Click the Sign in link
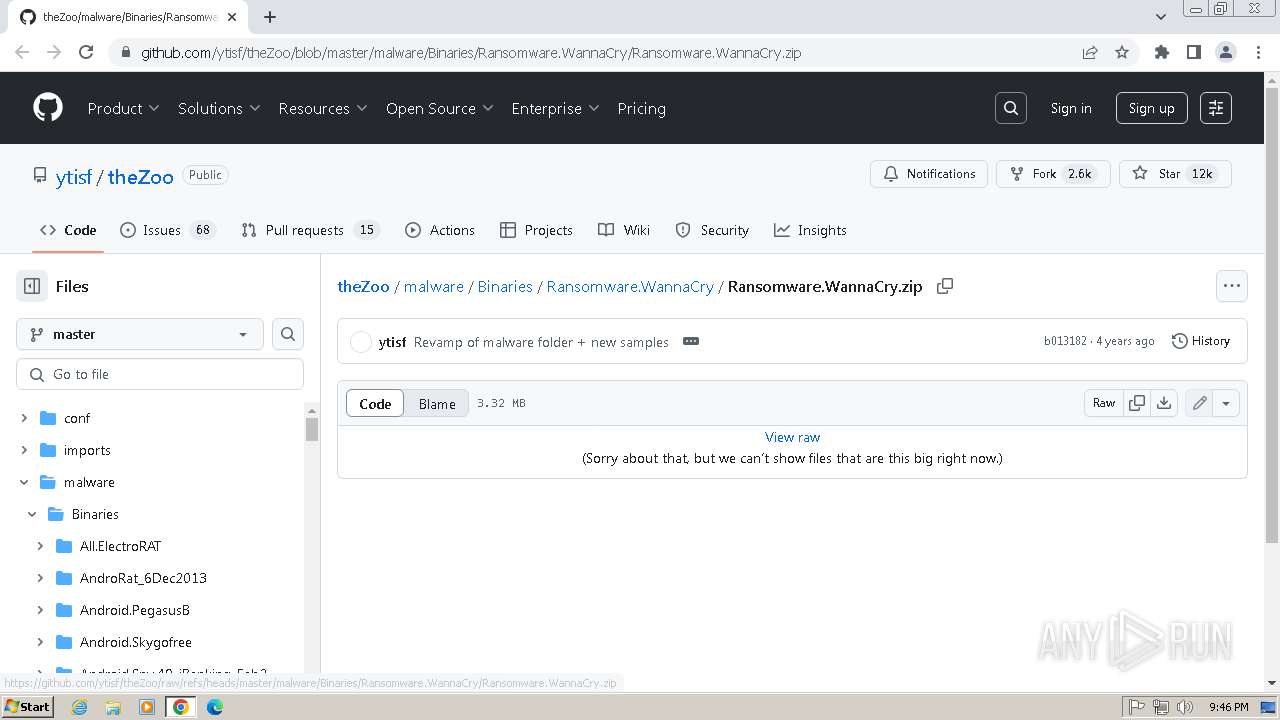The width and height of the screenshot is (1280, 720). pyautogui.click(x=1071, y=108)
